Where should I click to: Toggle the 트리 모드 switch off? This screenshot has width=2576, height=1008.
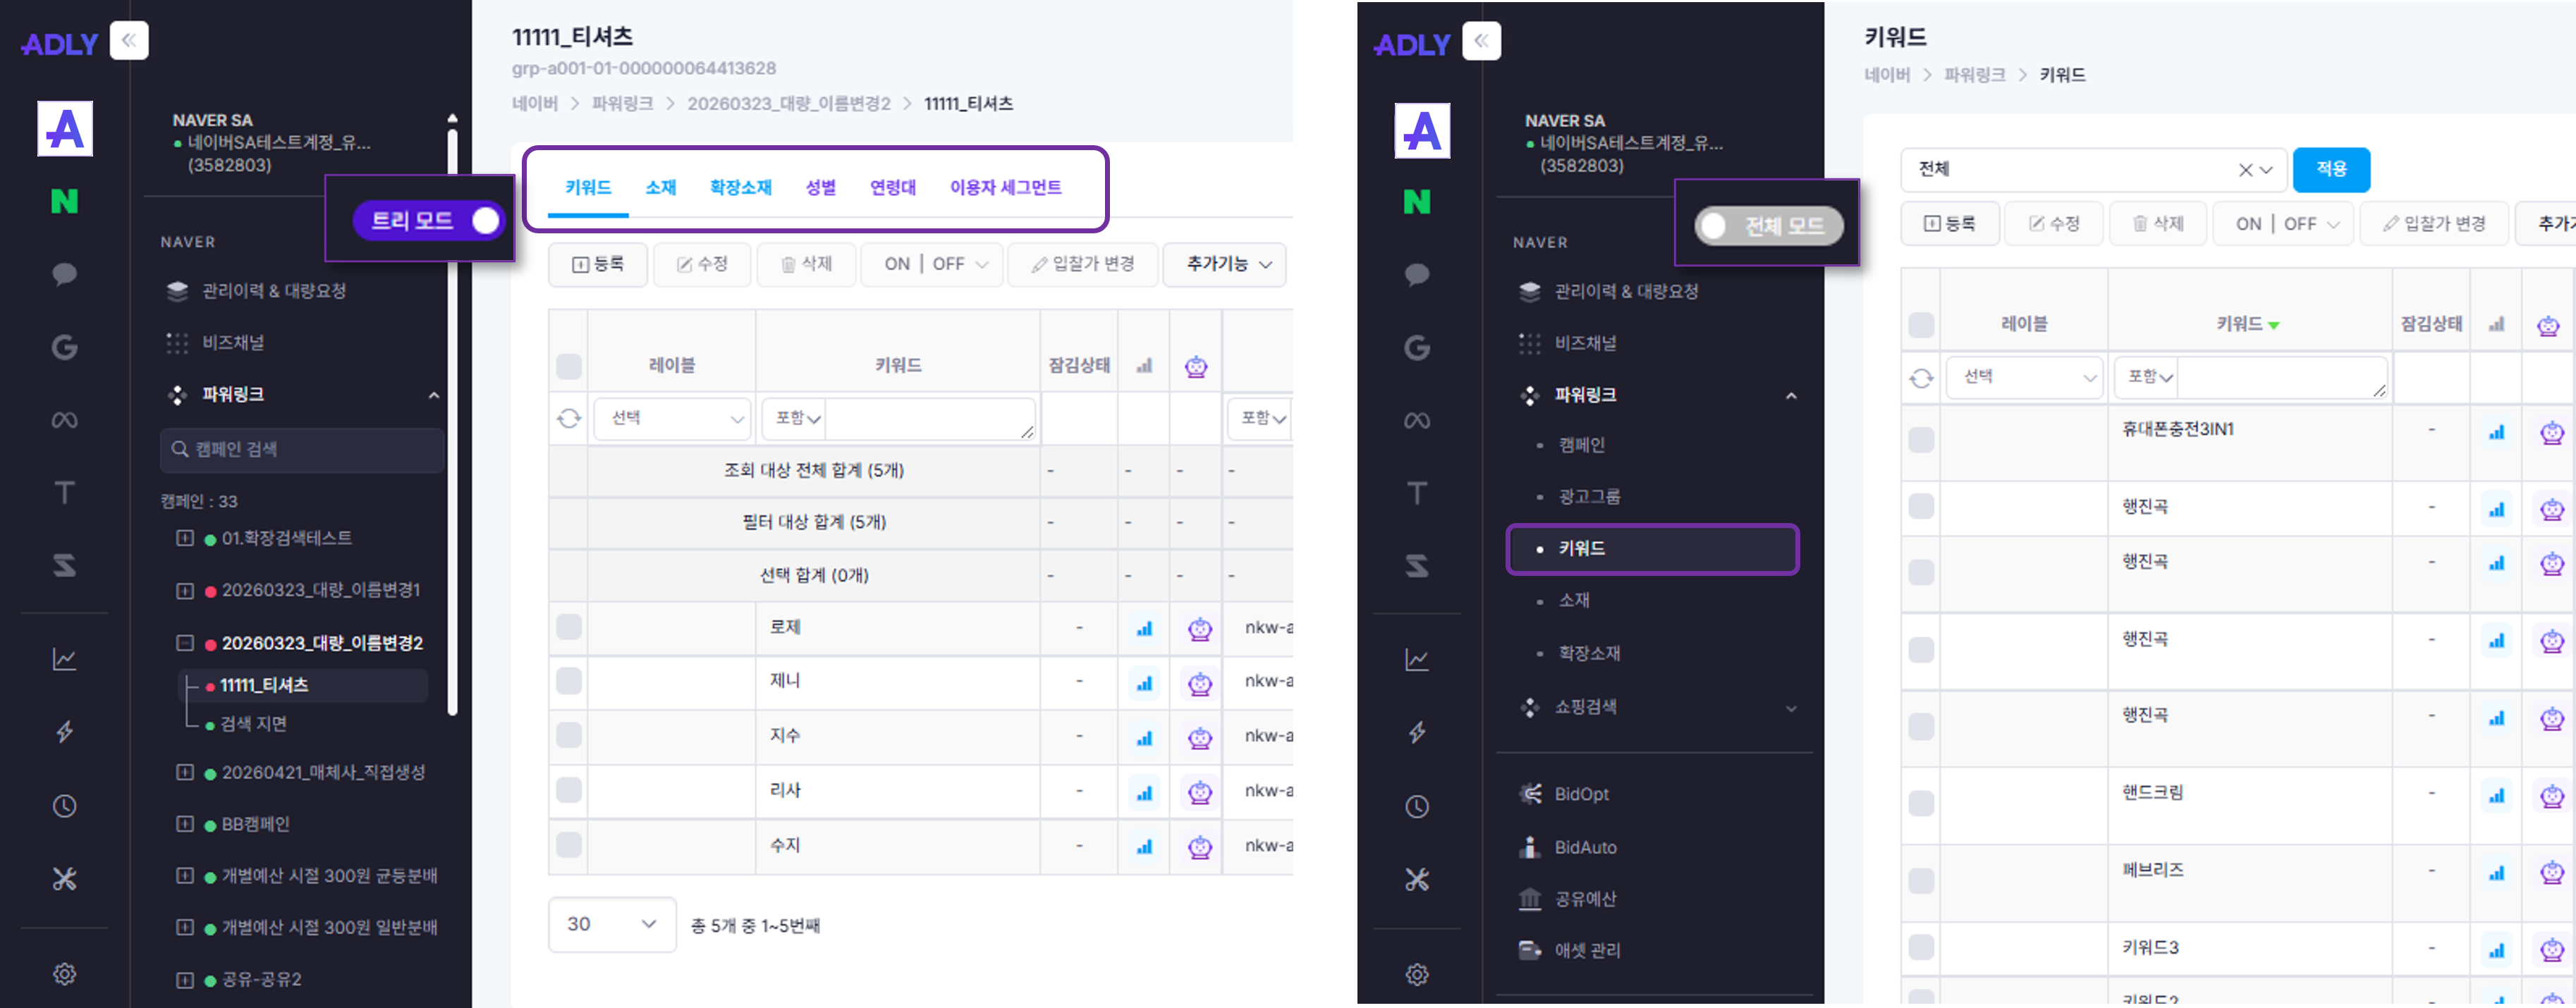point(429,220)
